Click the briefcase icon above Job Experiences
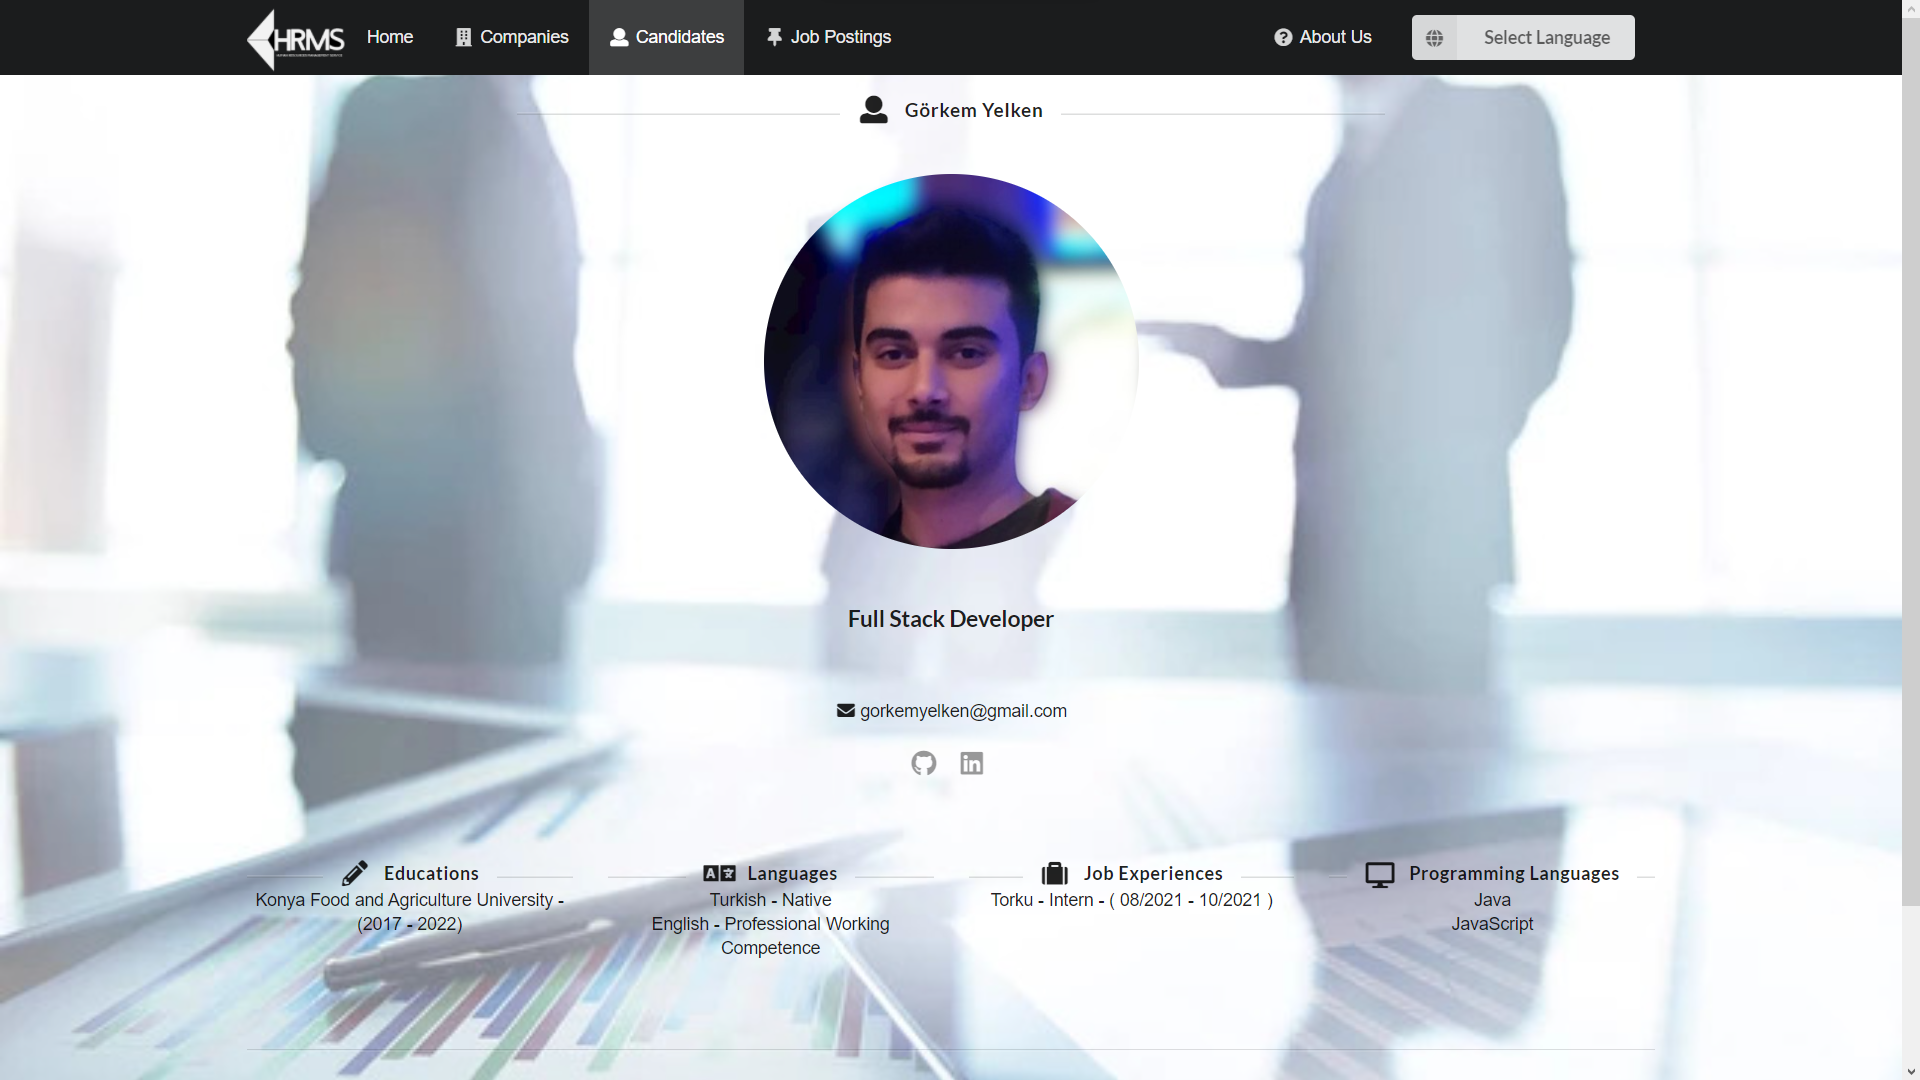Screen dimensions: 1920x1080 [x=1054, y=873]
